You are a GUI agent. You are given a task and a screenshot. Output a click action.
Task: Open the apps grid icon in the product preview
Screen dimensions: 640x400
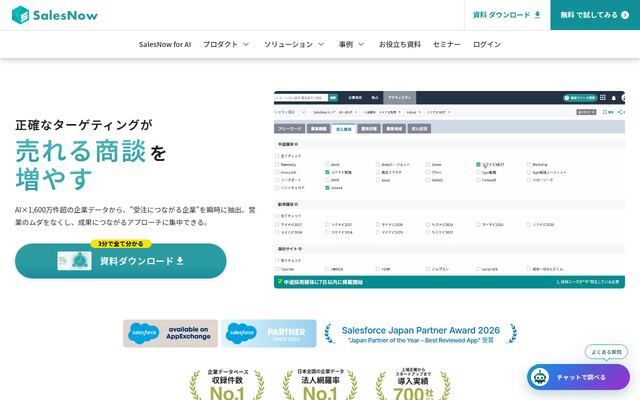click(603, 98)
